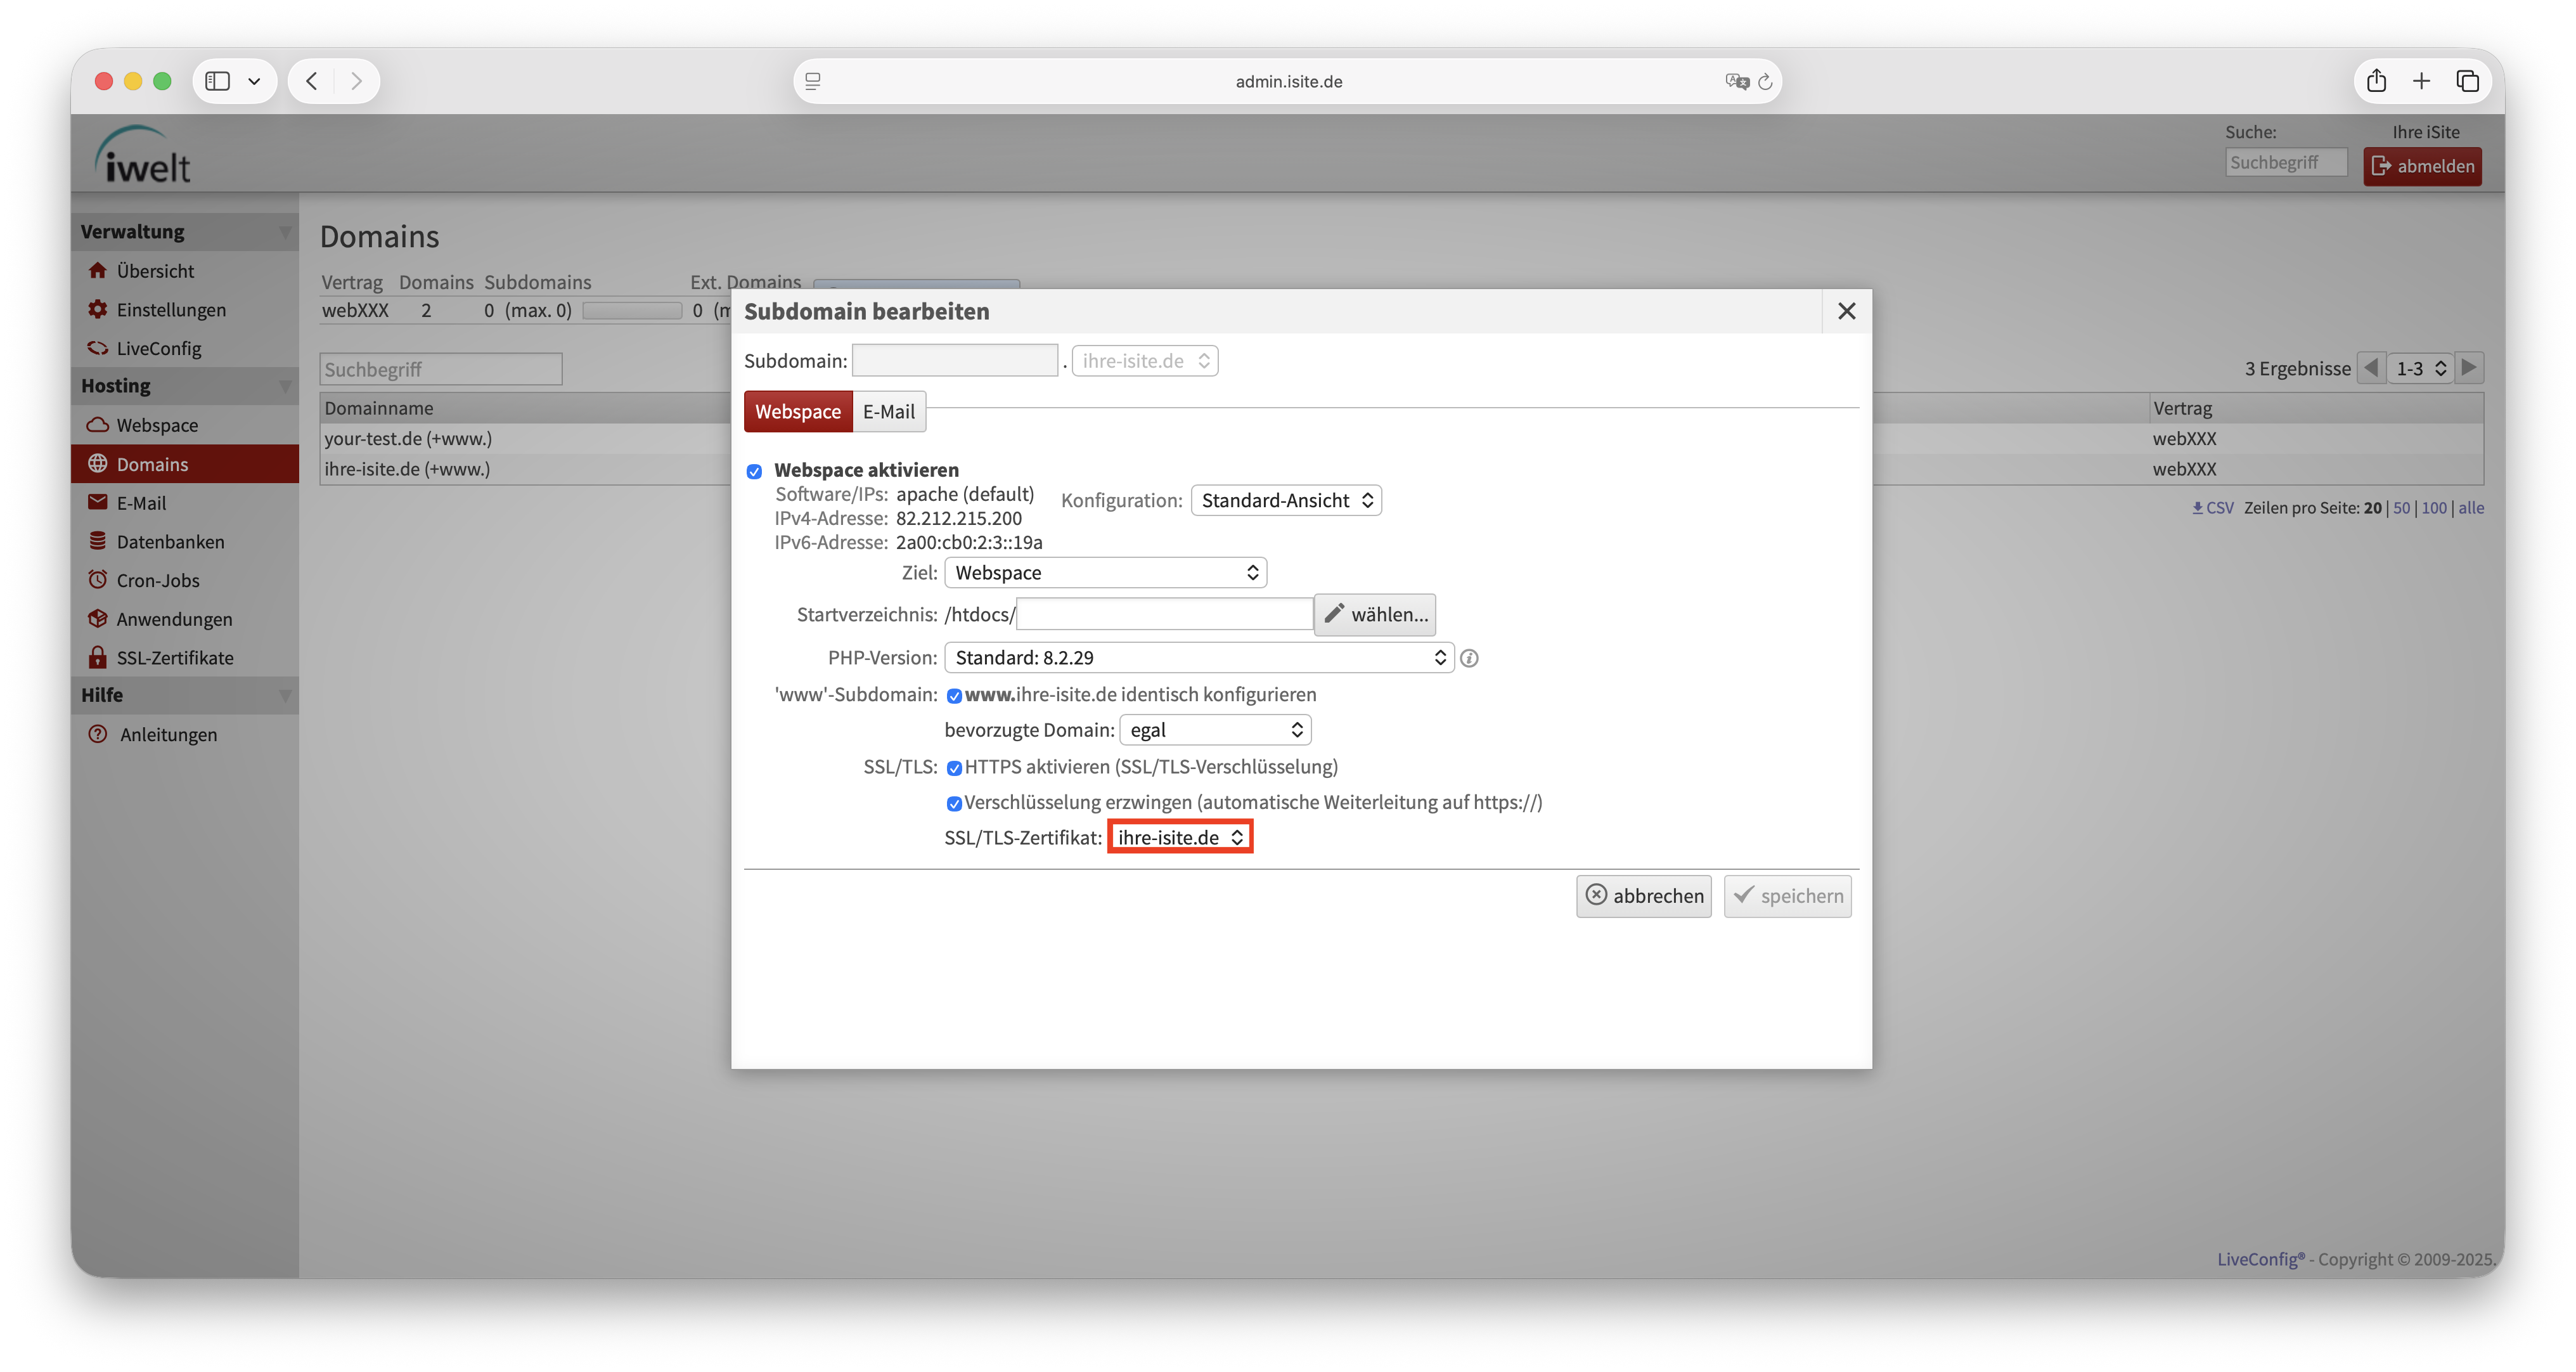The image size is (2576, 1372).
Task: Reload page with the refresh icon
Action: pos(1765,81)
